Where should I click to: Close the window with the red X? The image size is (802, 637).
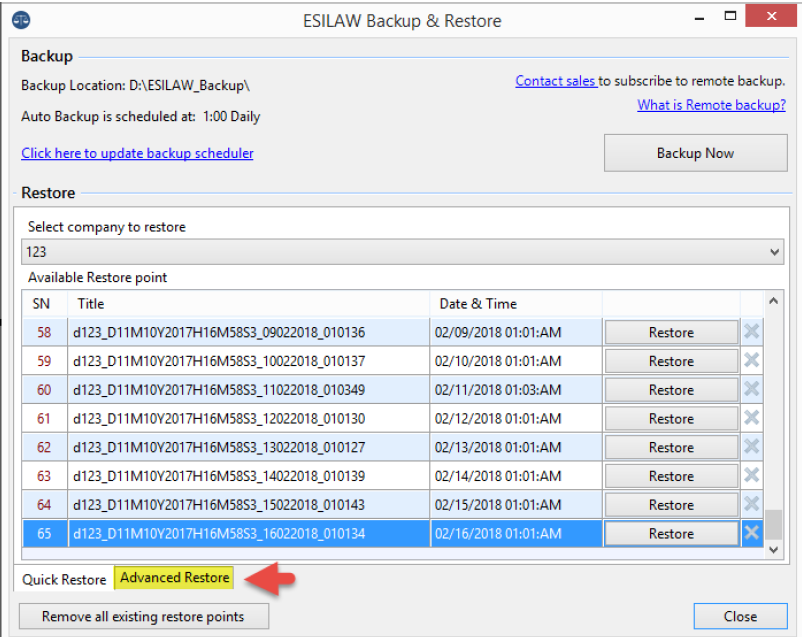[x=772, y=16]
